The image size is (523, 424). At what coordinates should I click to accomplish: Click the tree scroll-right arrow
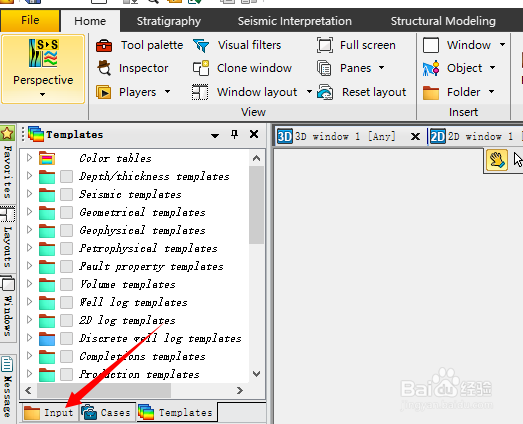(x=239, y=390)
